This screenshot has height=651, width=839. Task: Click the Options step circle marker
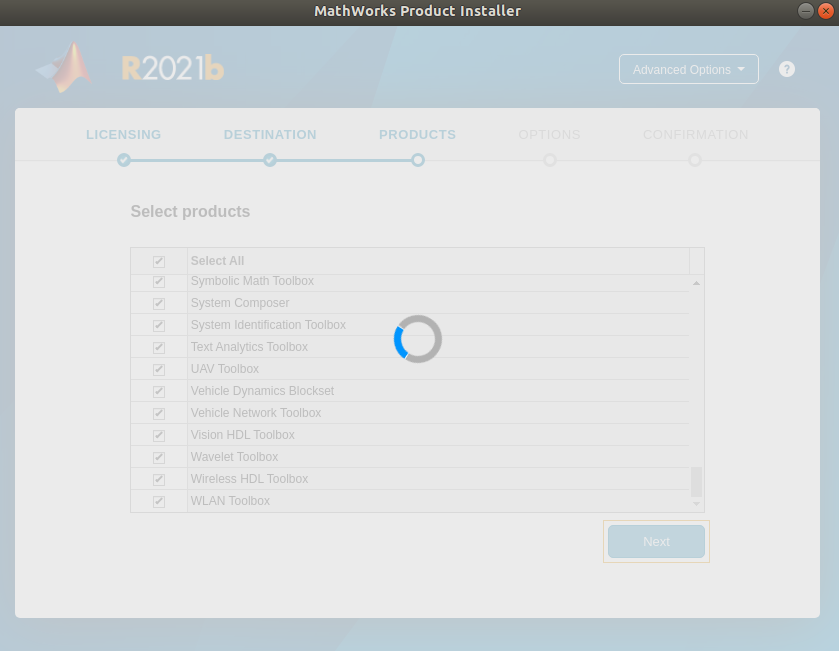[x=550, y=160]
